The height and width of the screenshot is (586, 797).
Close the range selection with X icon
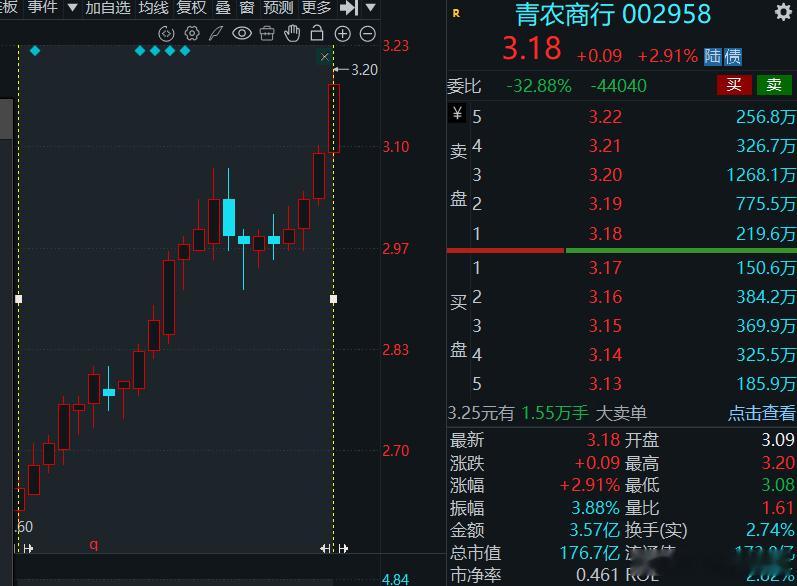[x=324, y=56]
